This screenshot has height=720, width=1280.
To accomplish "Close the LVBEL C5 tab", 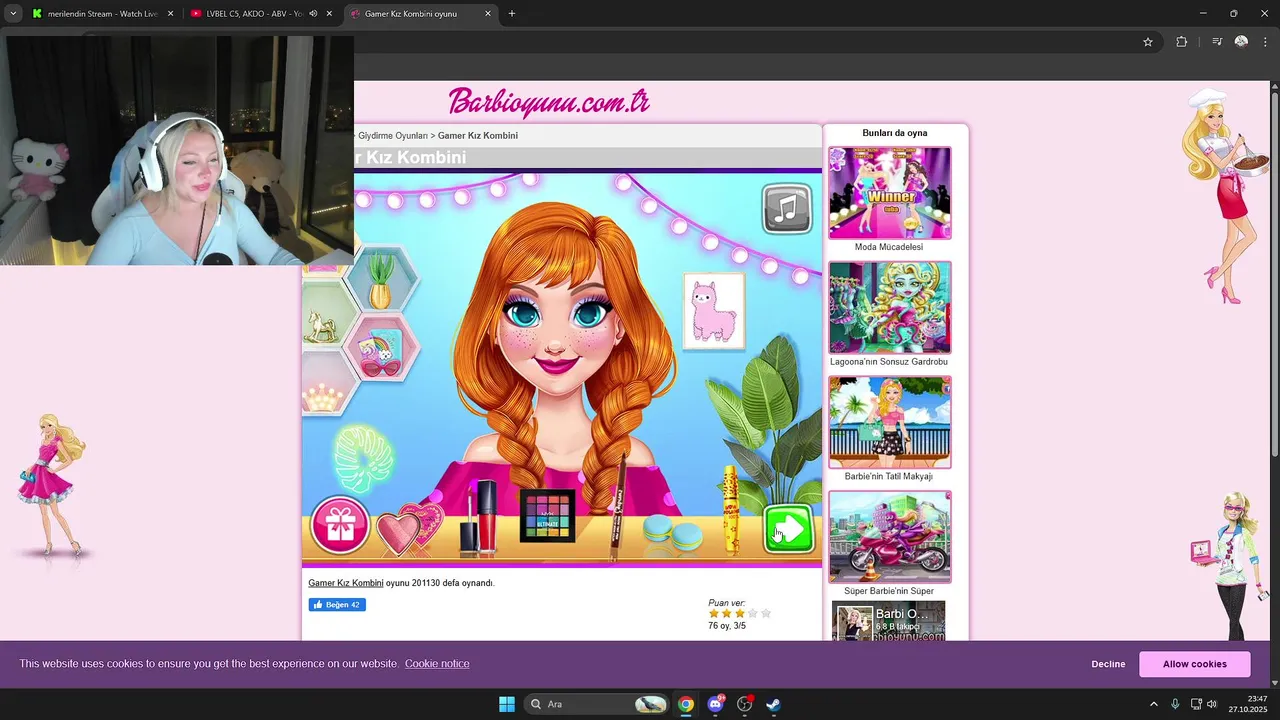I will point(329,14).
